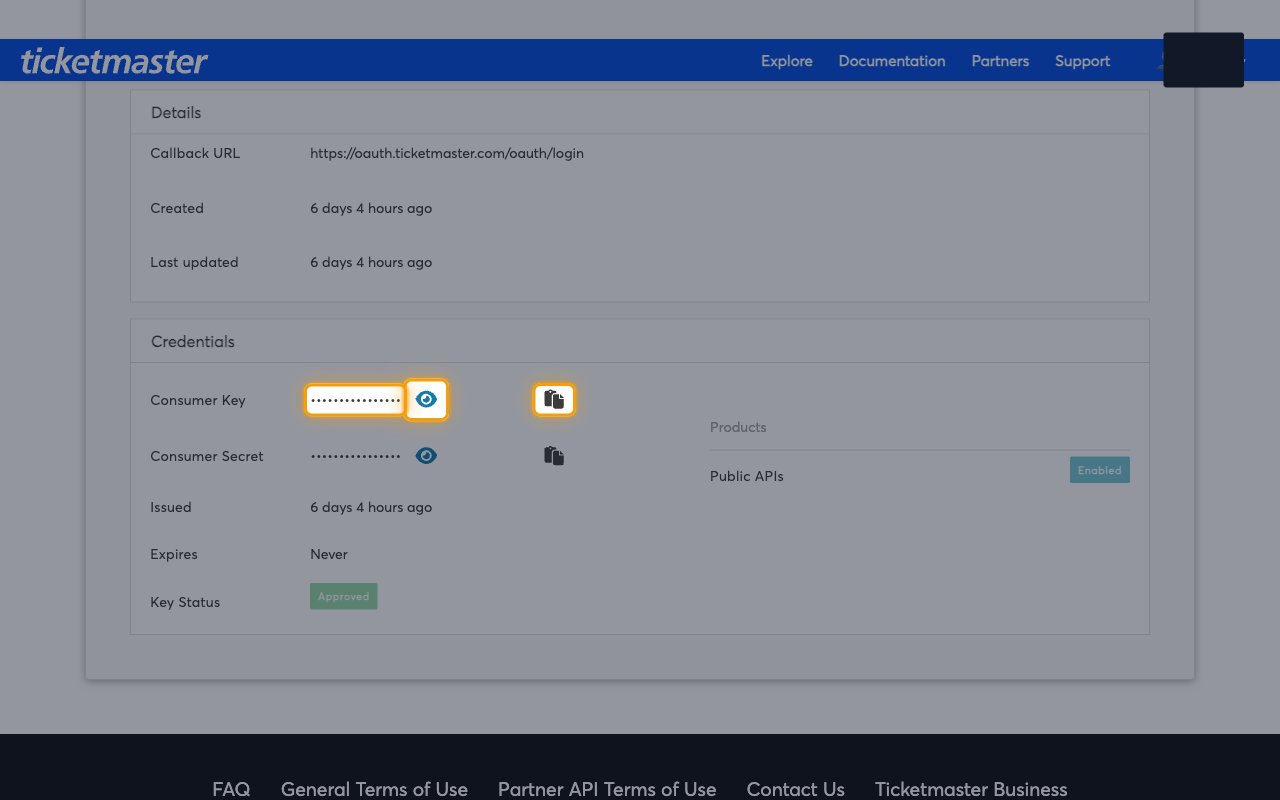
Task: Open the Ticketmaster Business link
Action: pyautogui.click(x=971, y=789)
